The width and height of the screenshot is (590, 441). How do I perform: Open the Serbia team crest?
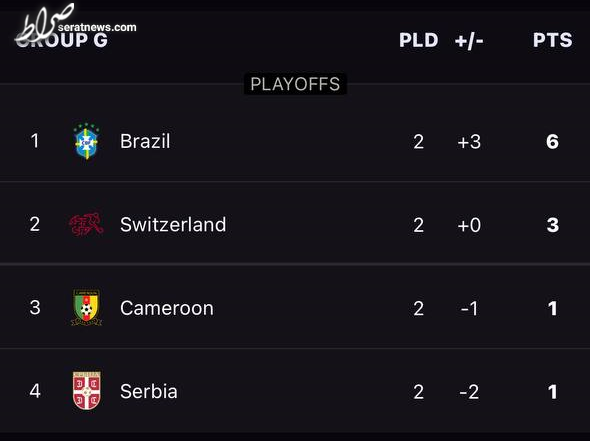87,391
